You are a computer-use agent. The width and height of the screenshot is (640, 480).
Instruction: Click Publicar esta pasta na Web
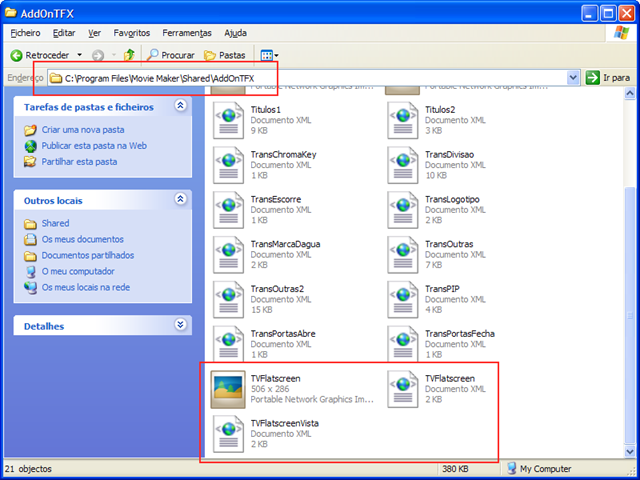(94, 146)
